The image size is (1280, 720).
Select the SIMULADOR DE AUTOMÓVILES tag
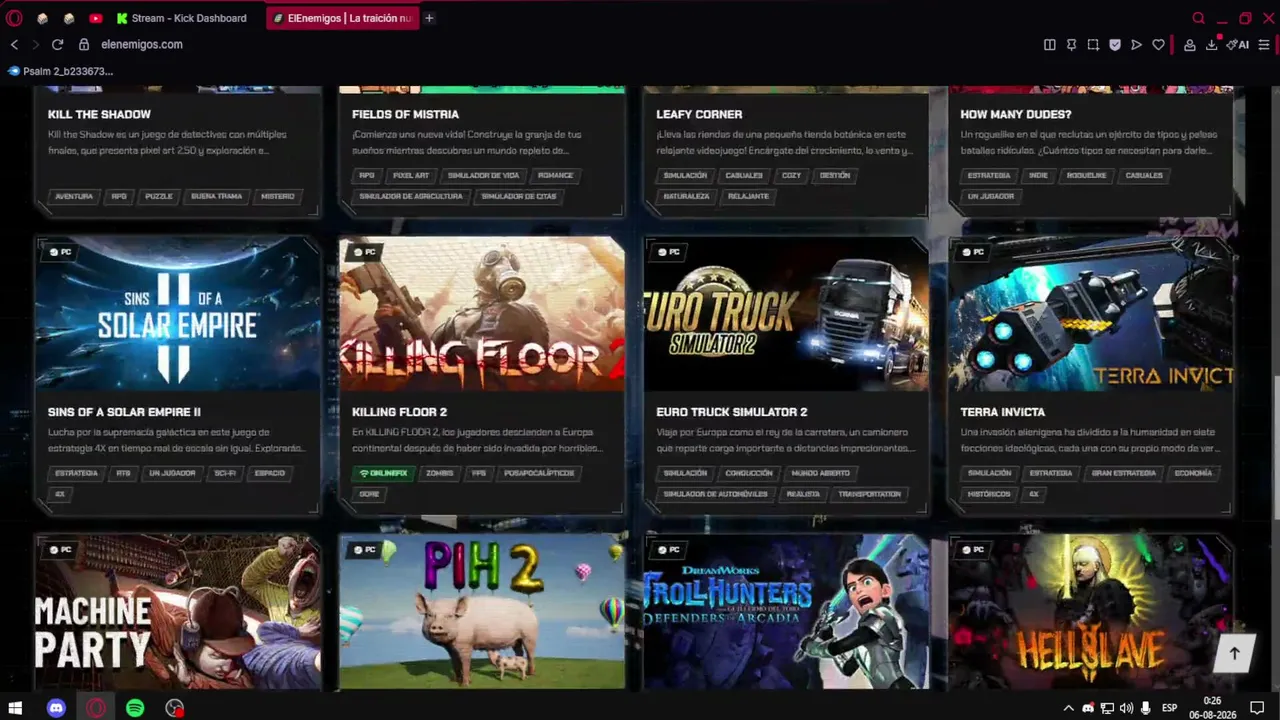click(x=715, y=494)
